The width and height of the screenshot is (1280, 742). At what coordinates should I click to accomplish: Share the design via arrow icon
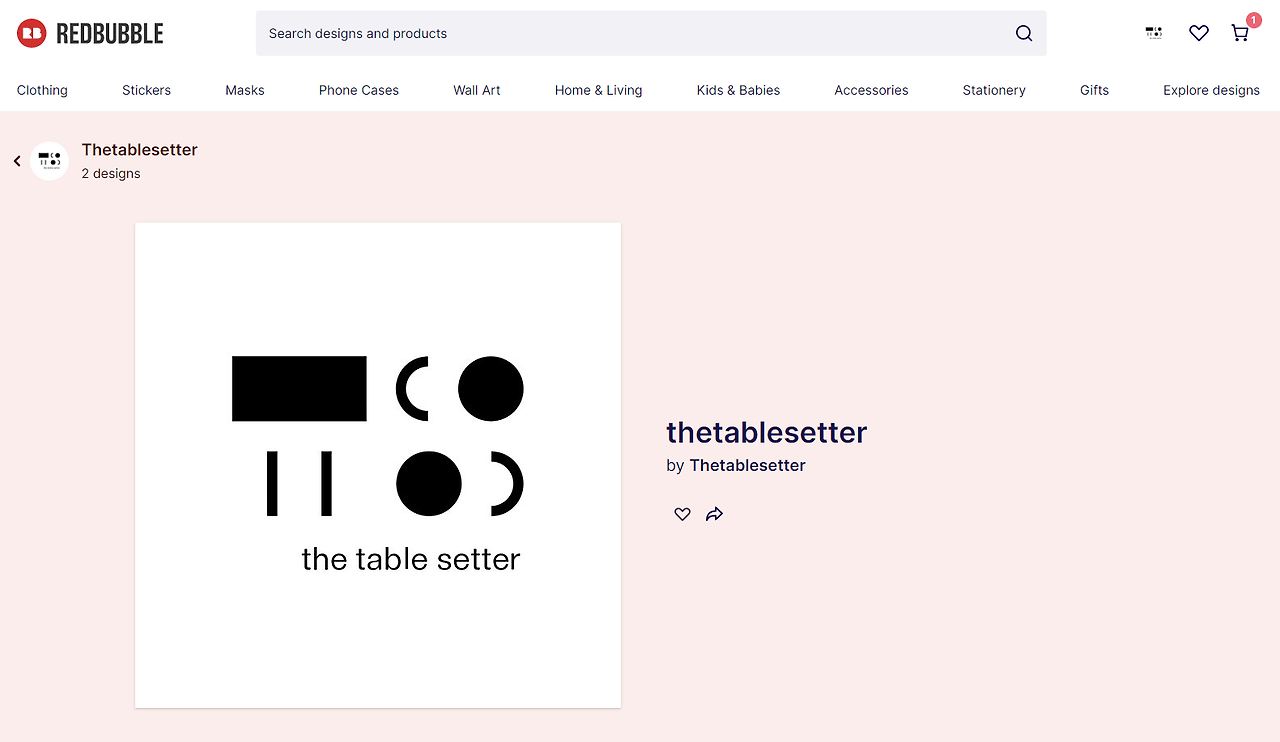click(x=714, y=514)
